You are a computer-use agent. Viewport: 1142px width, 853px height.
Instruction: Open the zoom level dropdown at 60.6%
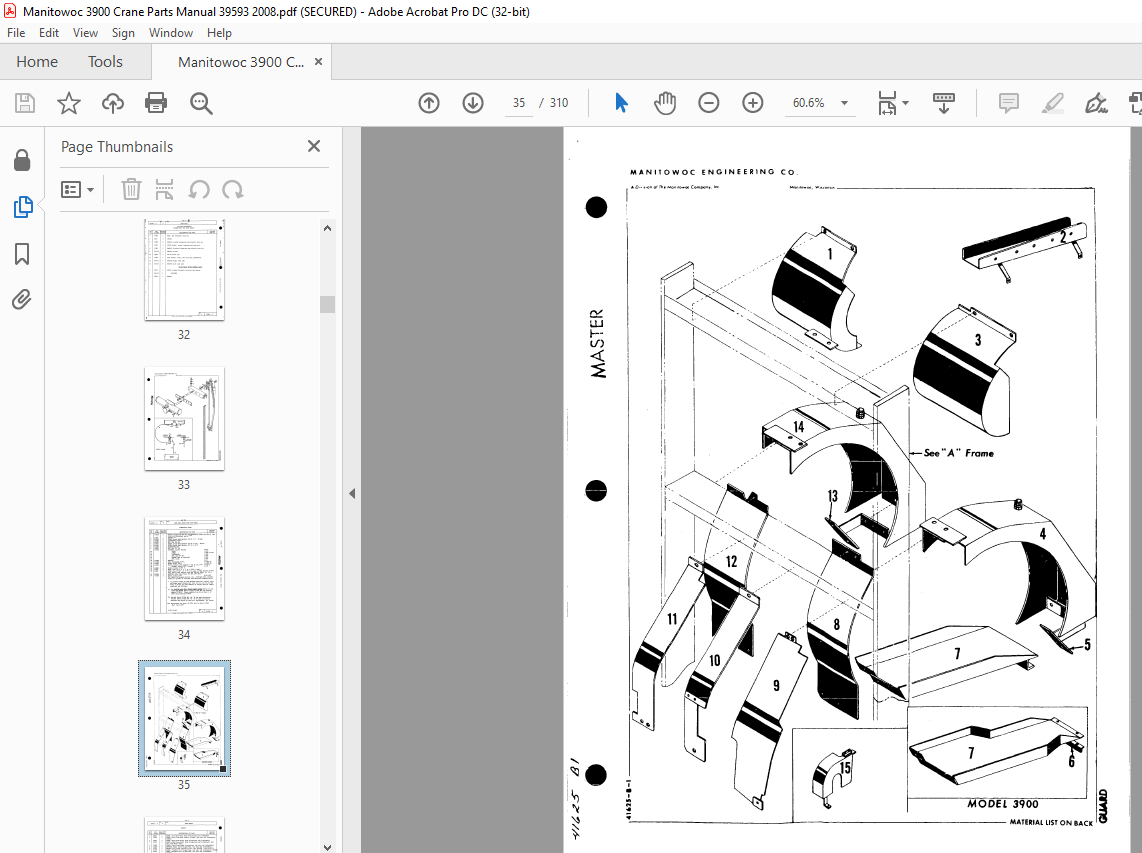click(x=845, y=103)
